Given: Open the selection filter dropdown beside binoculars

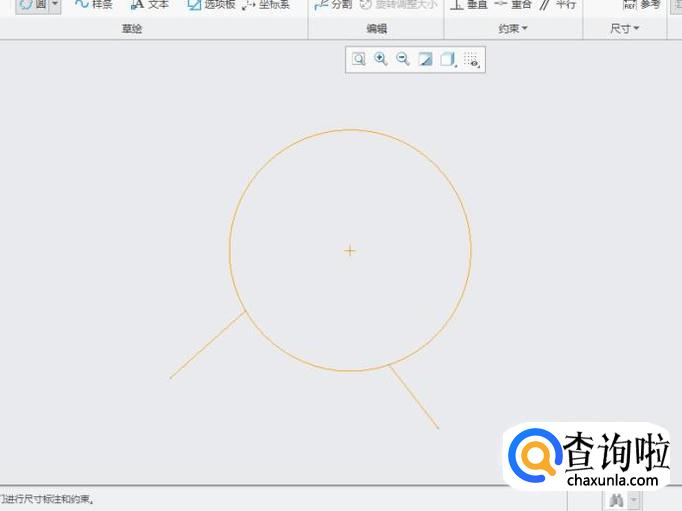Looking at the screenshot, I should (634, 500).
